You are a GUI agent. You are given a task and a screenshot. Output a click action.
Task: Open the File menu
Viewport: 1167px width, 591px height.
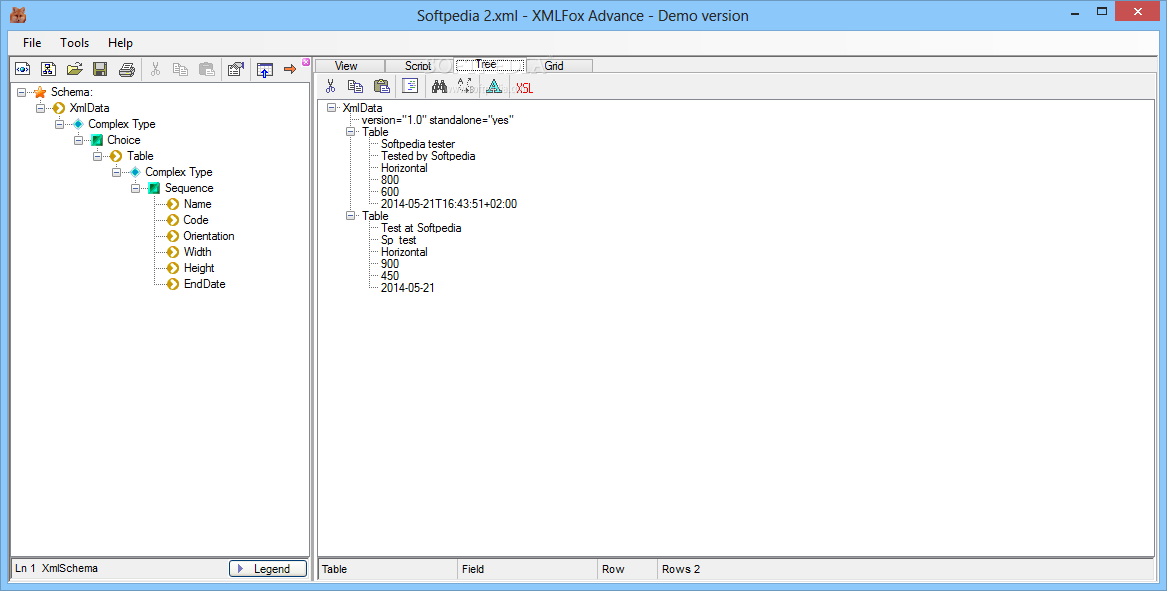32,43
